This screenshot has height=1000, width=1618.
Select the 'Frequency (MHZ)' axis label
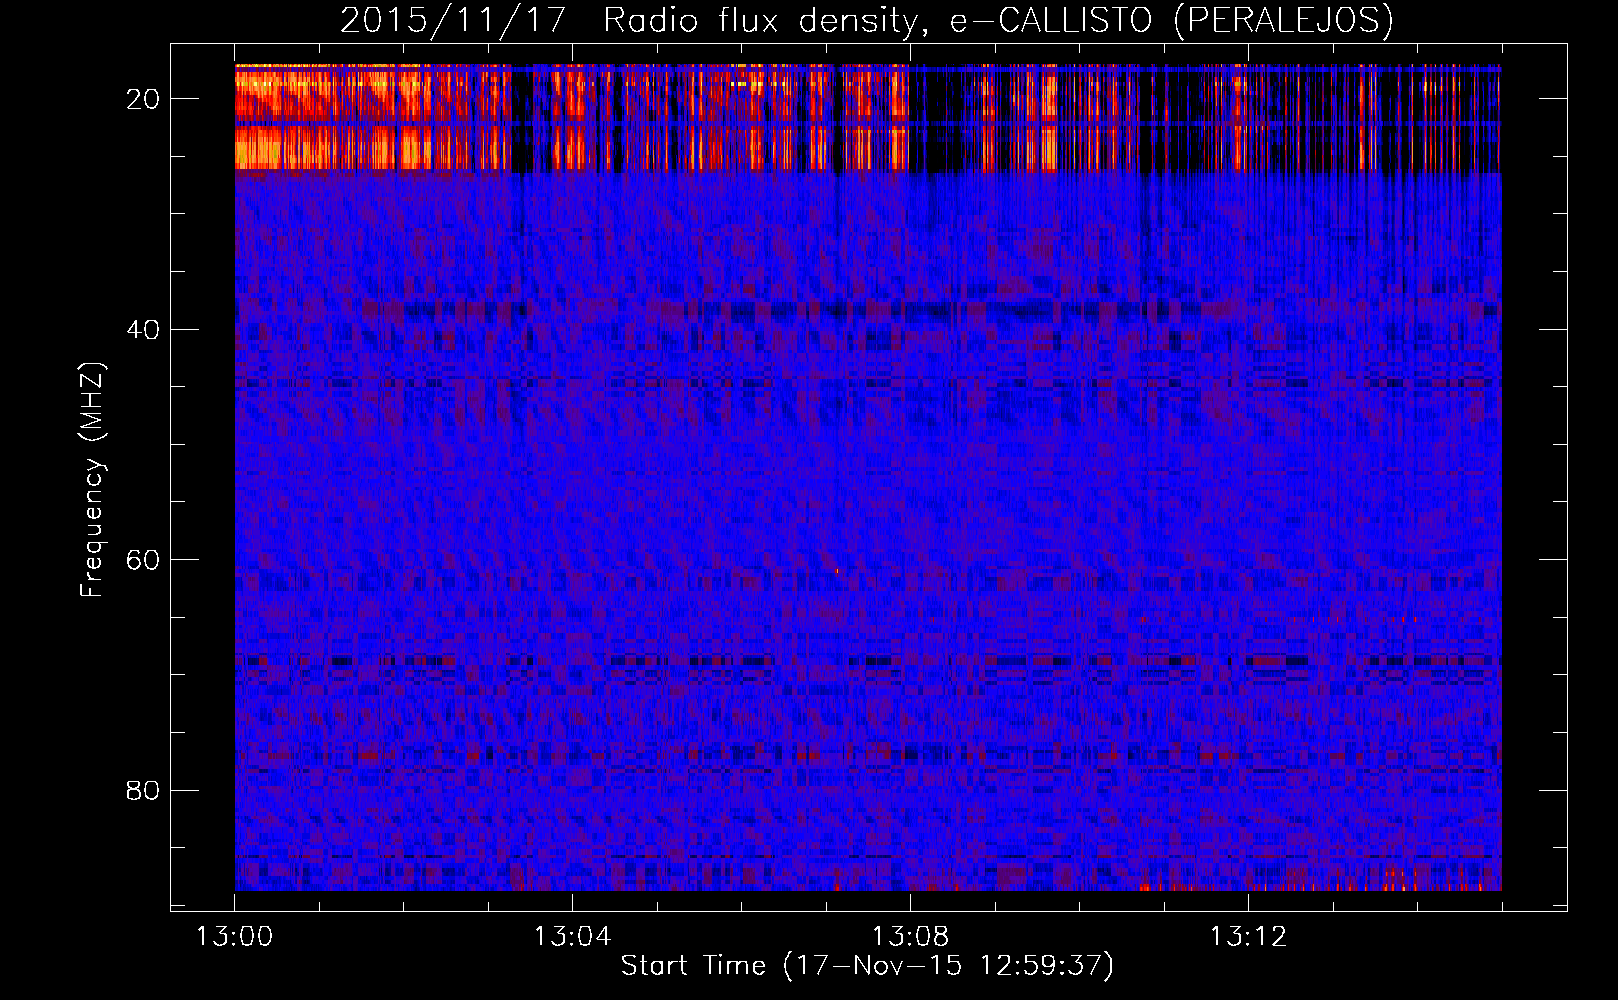point(92,480)
